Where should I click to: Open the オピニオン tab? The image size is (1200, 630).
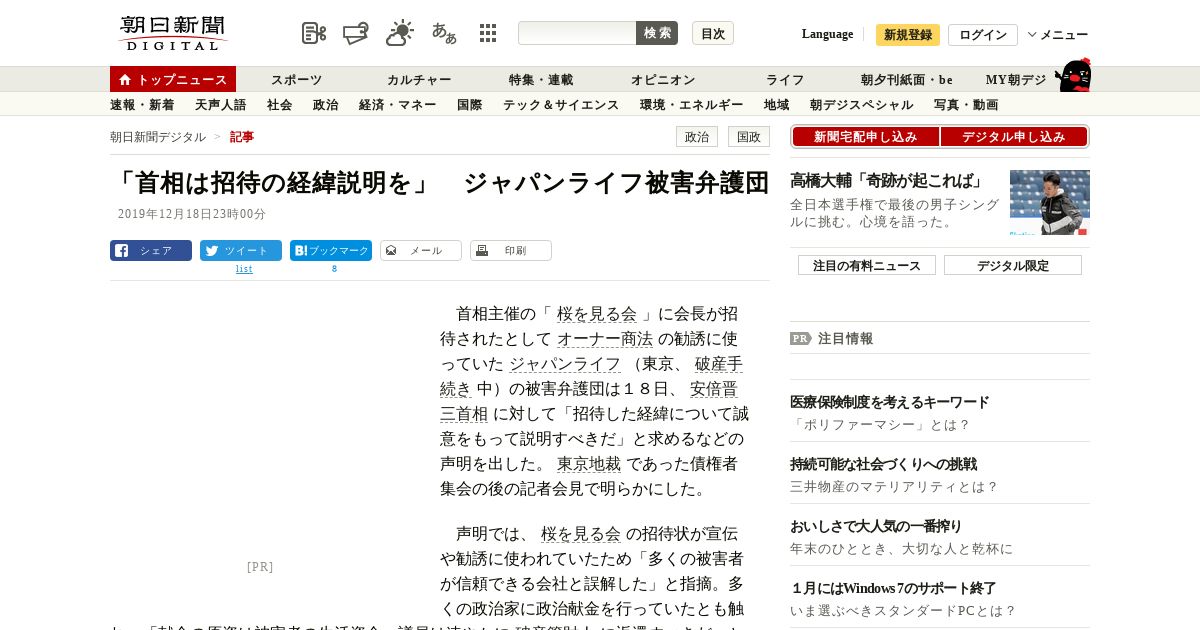[663, 80]
